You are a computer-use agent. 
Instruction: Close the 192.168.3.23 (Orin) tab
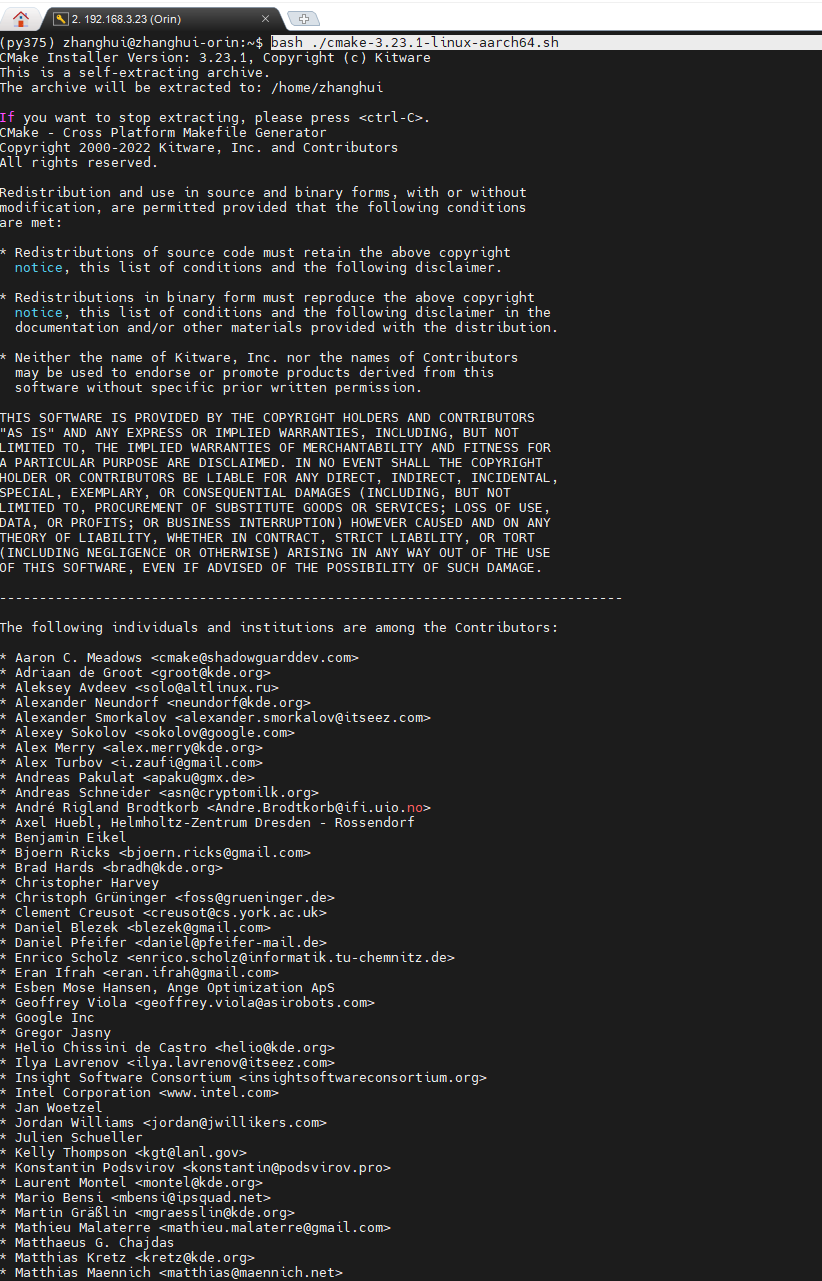coord(266,19)
